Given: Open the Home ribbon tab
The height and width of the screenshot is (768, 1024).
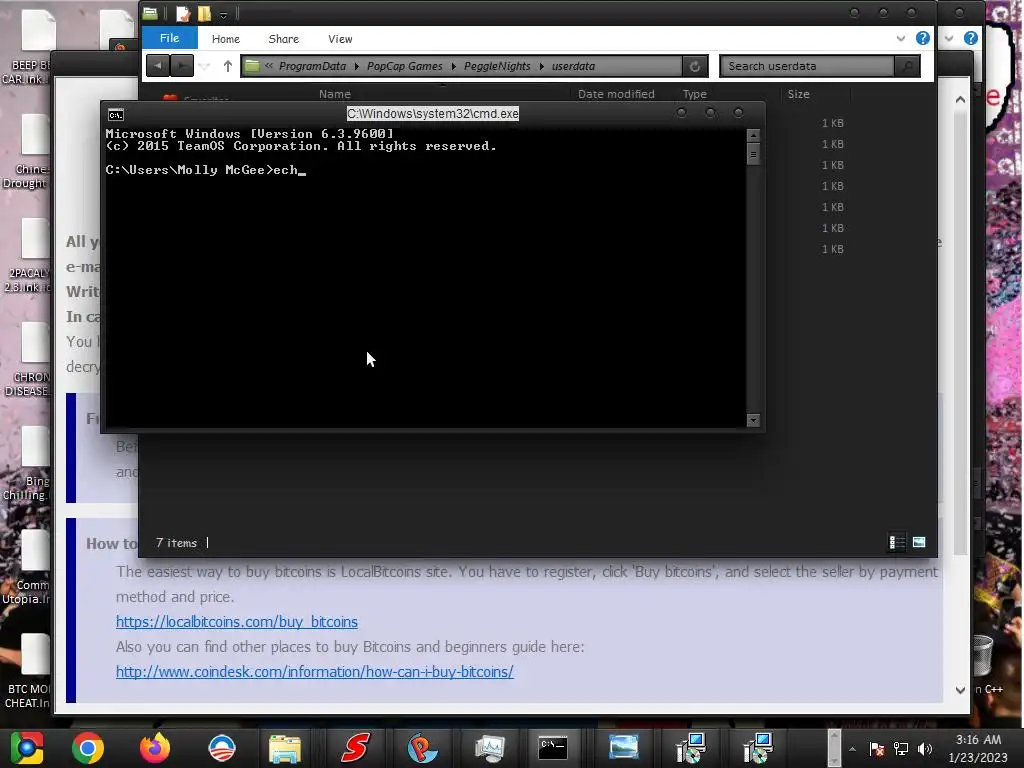Looking at the screenshot, I should tap(225, 39).
